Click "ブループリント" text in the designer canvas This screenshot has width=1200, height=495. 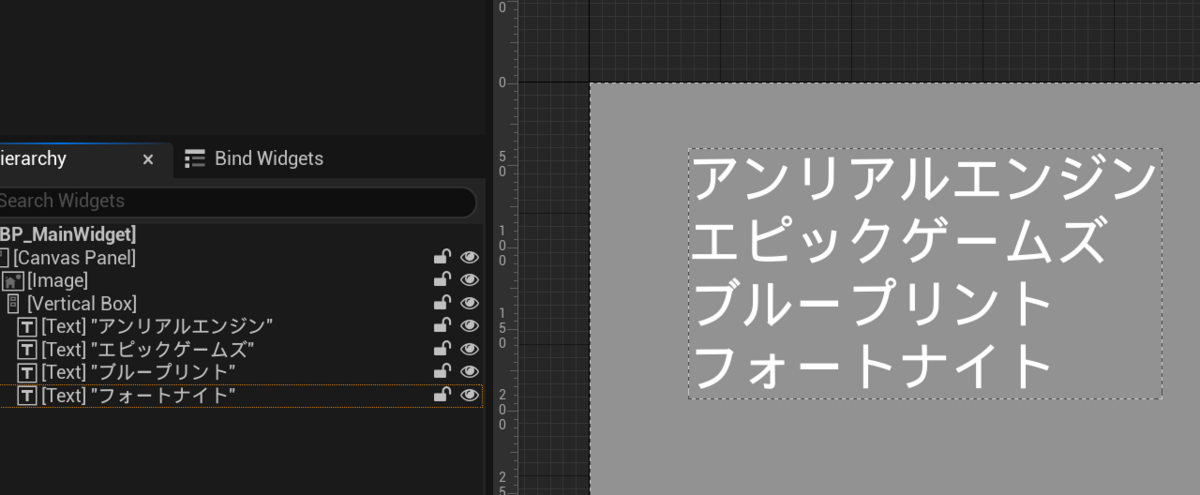(872, 305)
